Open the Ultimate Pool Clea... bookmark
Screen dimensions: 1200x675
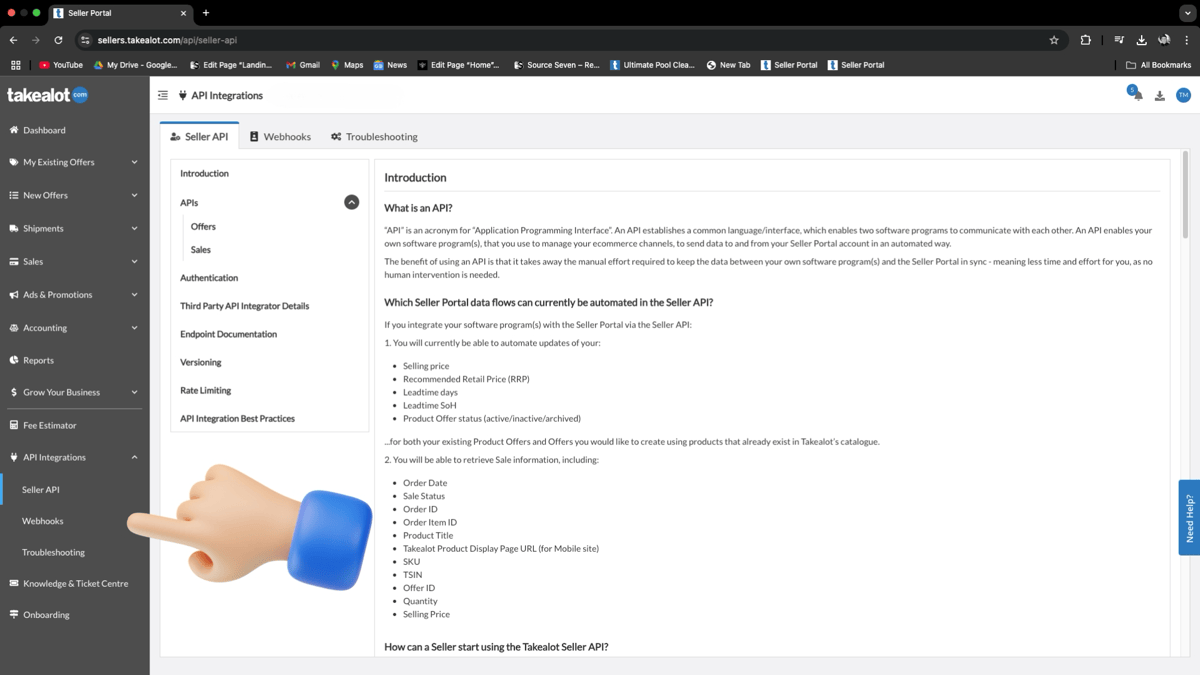(652, 65)
